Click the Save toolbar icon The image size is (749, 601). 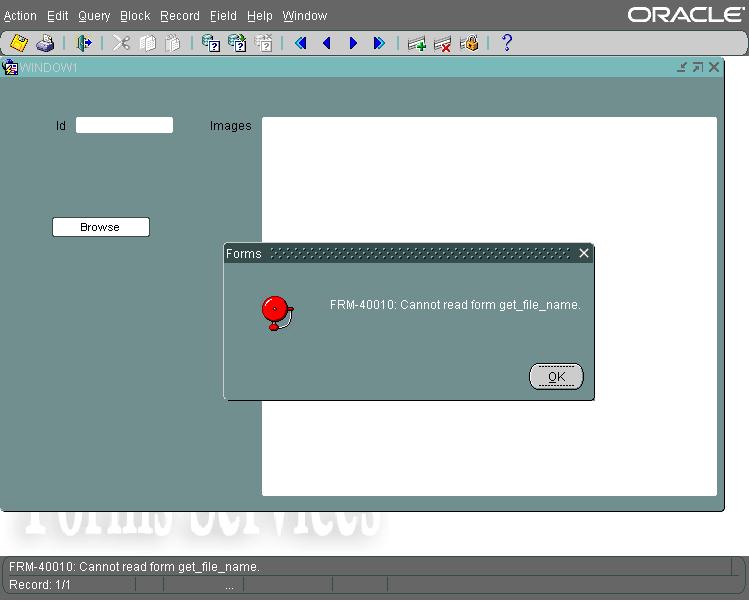18,43
